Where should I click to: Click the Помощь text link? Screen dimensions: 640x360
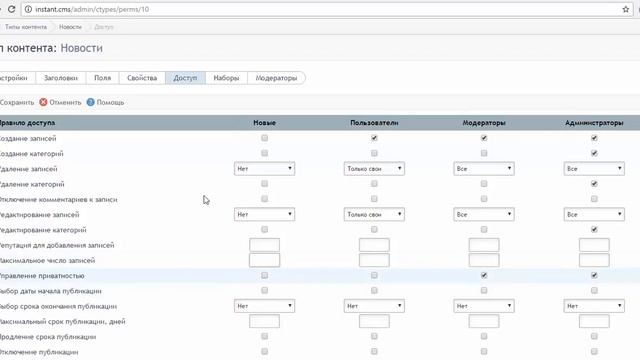(x=110, y=102)
